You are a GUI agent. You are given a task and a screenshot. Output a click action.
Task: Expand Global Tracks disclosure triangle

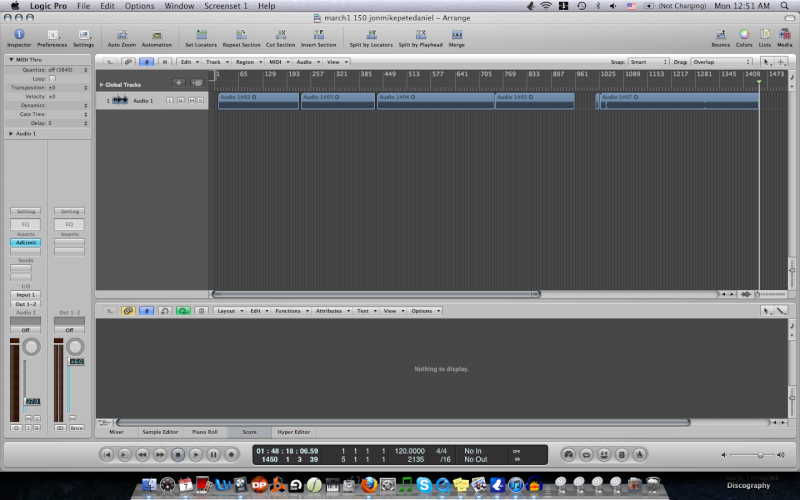(102, 85)
